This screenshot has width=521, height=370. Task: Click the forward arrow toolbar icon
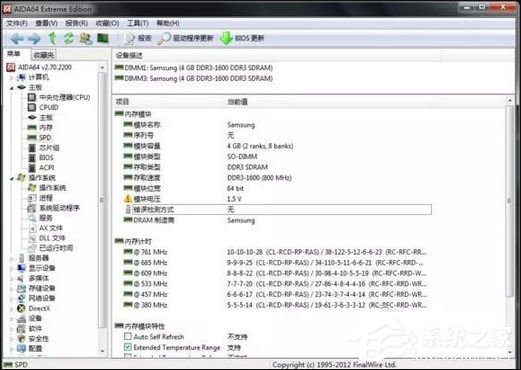(34, 39)
